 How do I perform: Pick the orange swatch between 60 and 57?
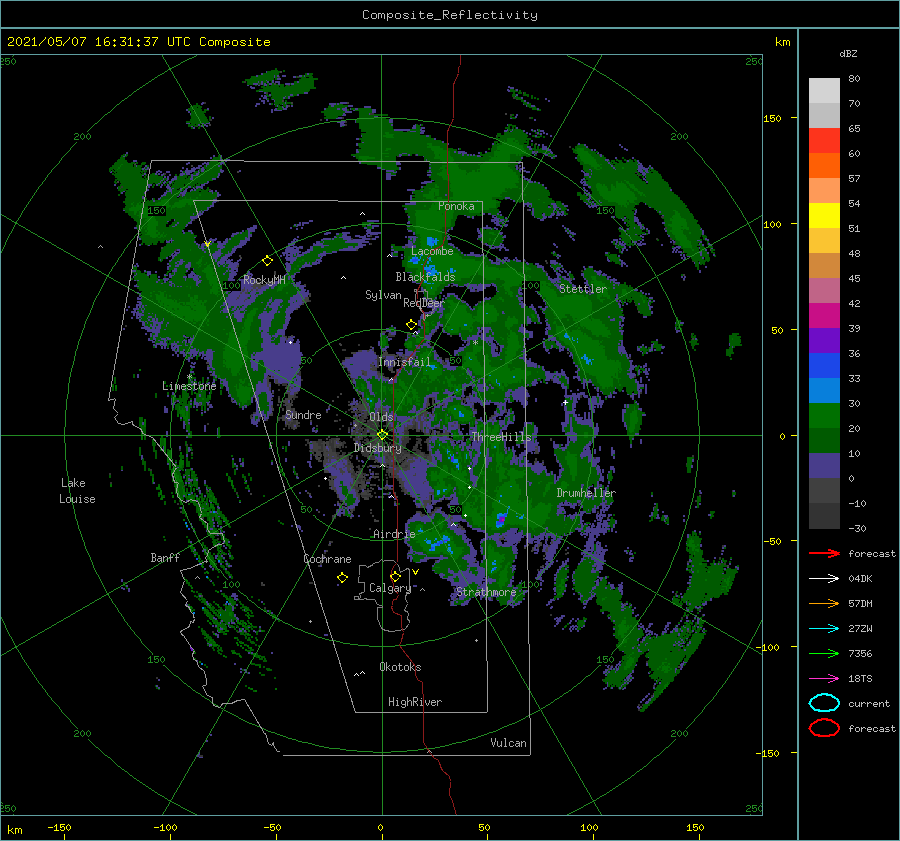(x=824, y=165)
